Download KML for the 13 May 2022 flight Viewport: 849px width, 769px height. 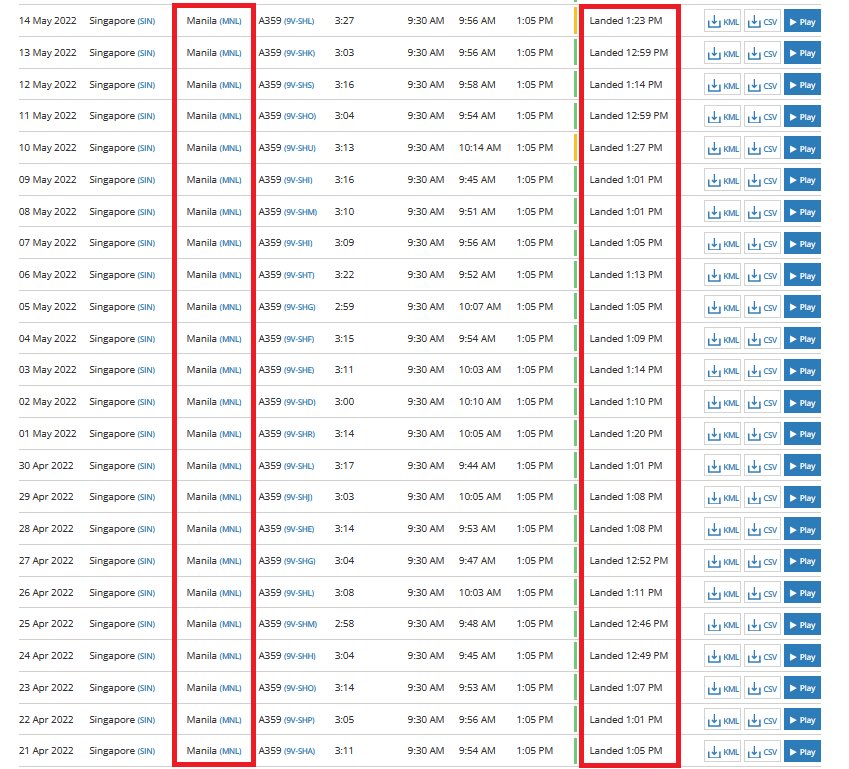(x=722, y=53)
